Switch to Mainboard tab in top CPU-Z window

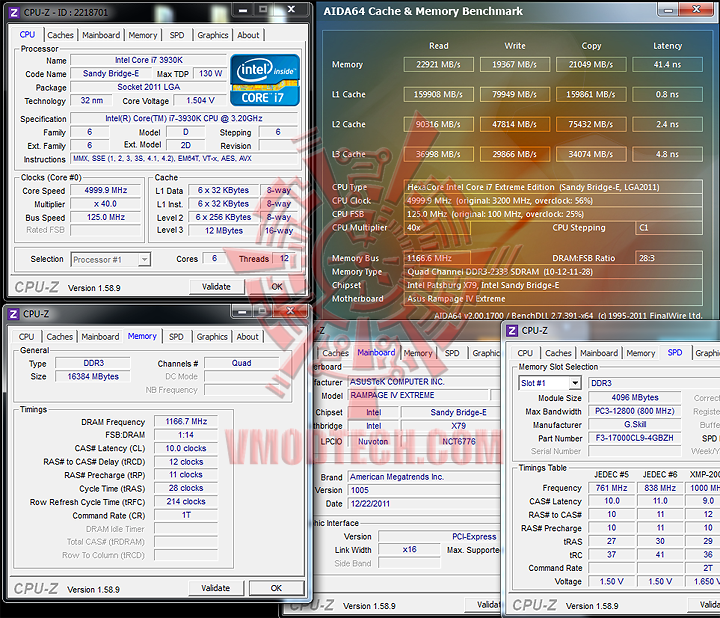coord(101,35)
